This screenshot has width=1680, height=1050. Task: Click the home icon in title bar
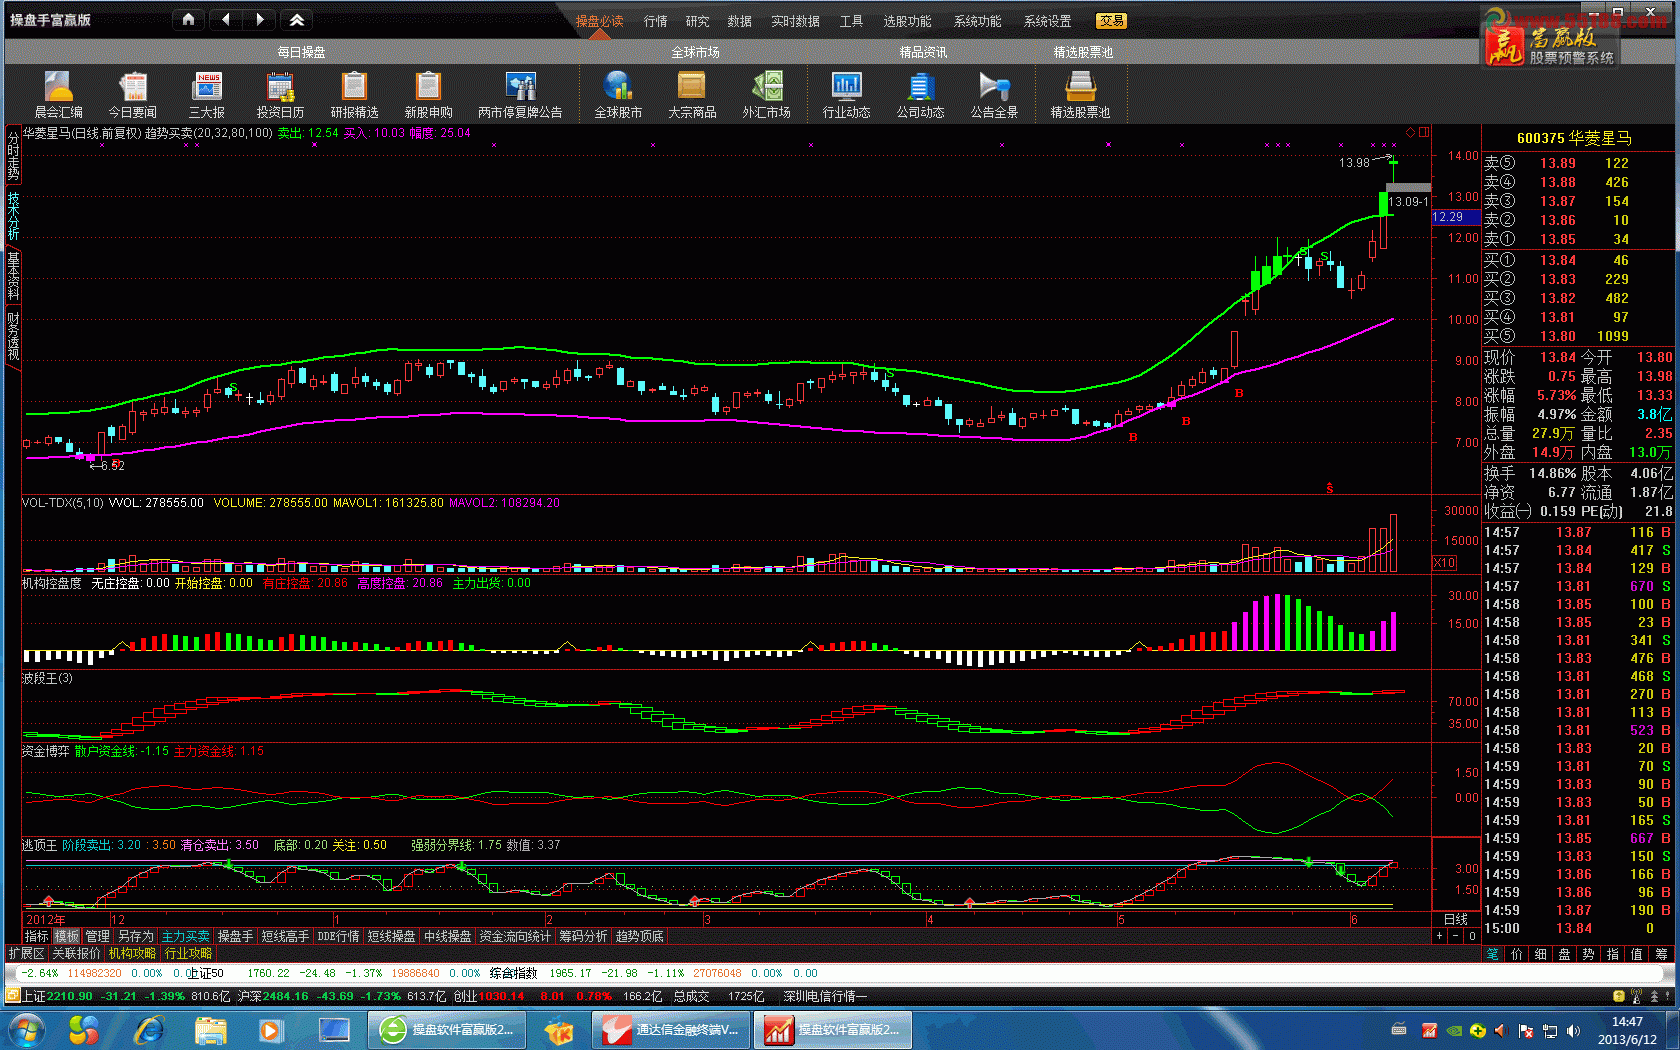click(189, 19)
